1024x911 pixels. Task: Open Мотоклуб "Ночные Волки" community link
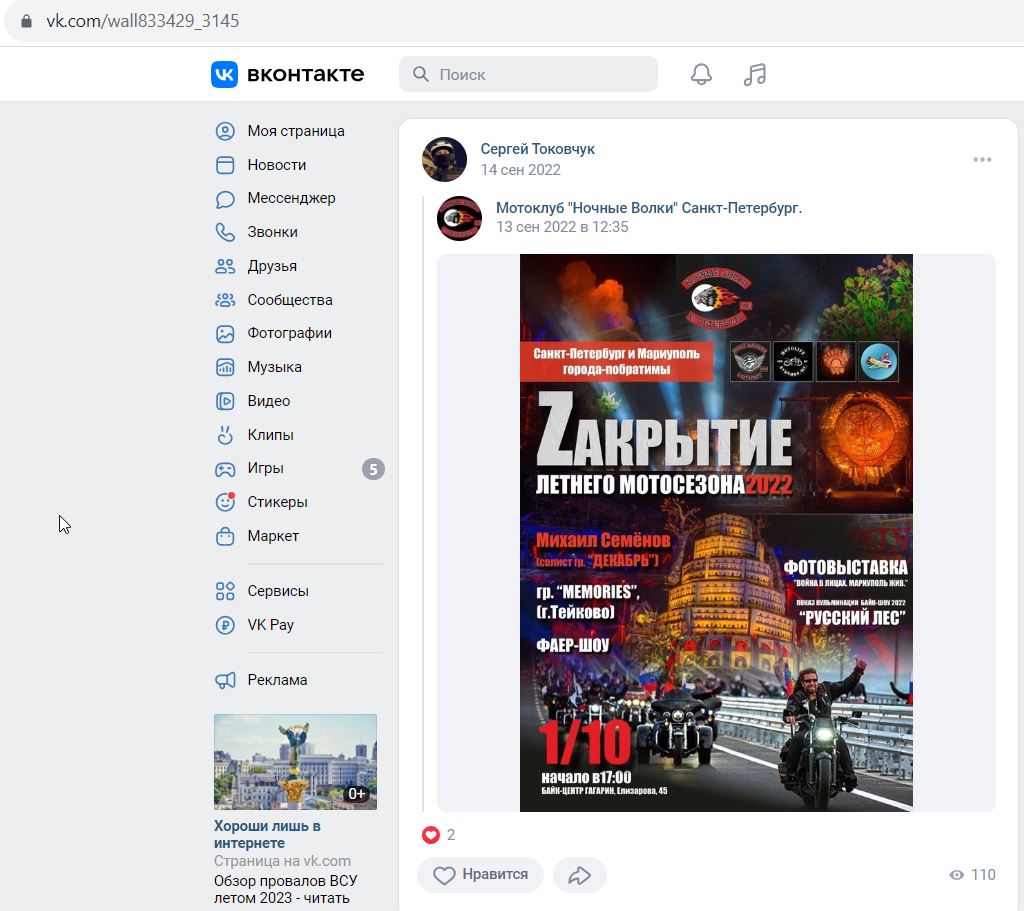tap(648, 208)
